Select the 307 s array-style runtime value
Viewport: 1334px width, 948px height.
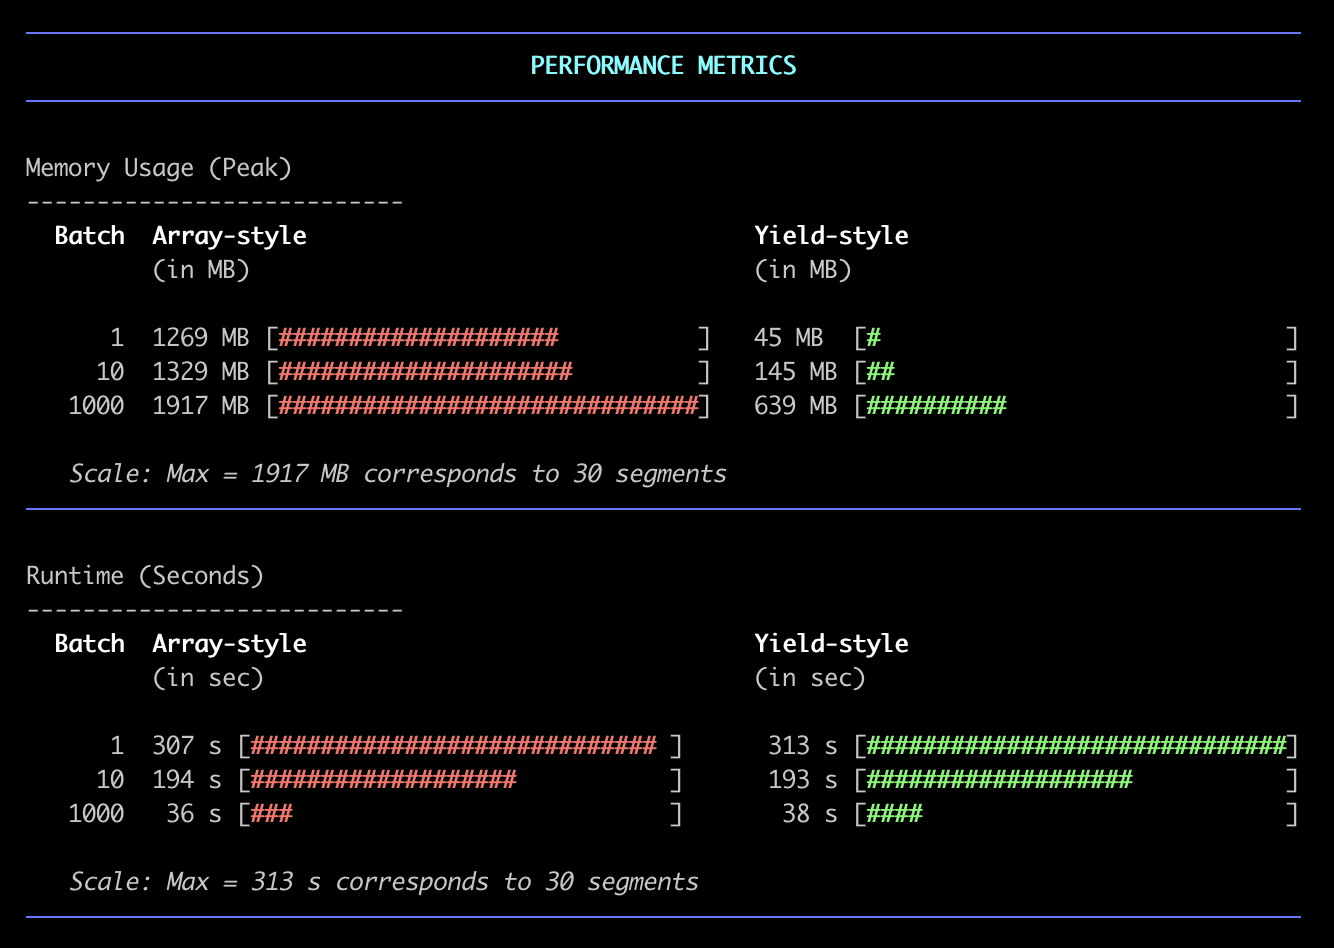click(186, 746)
